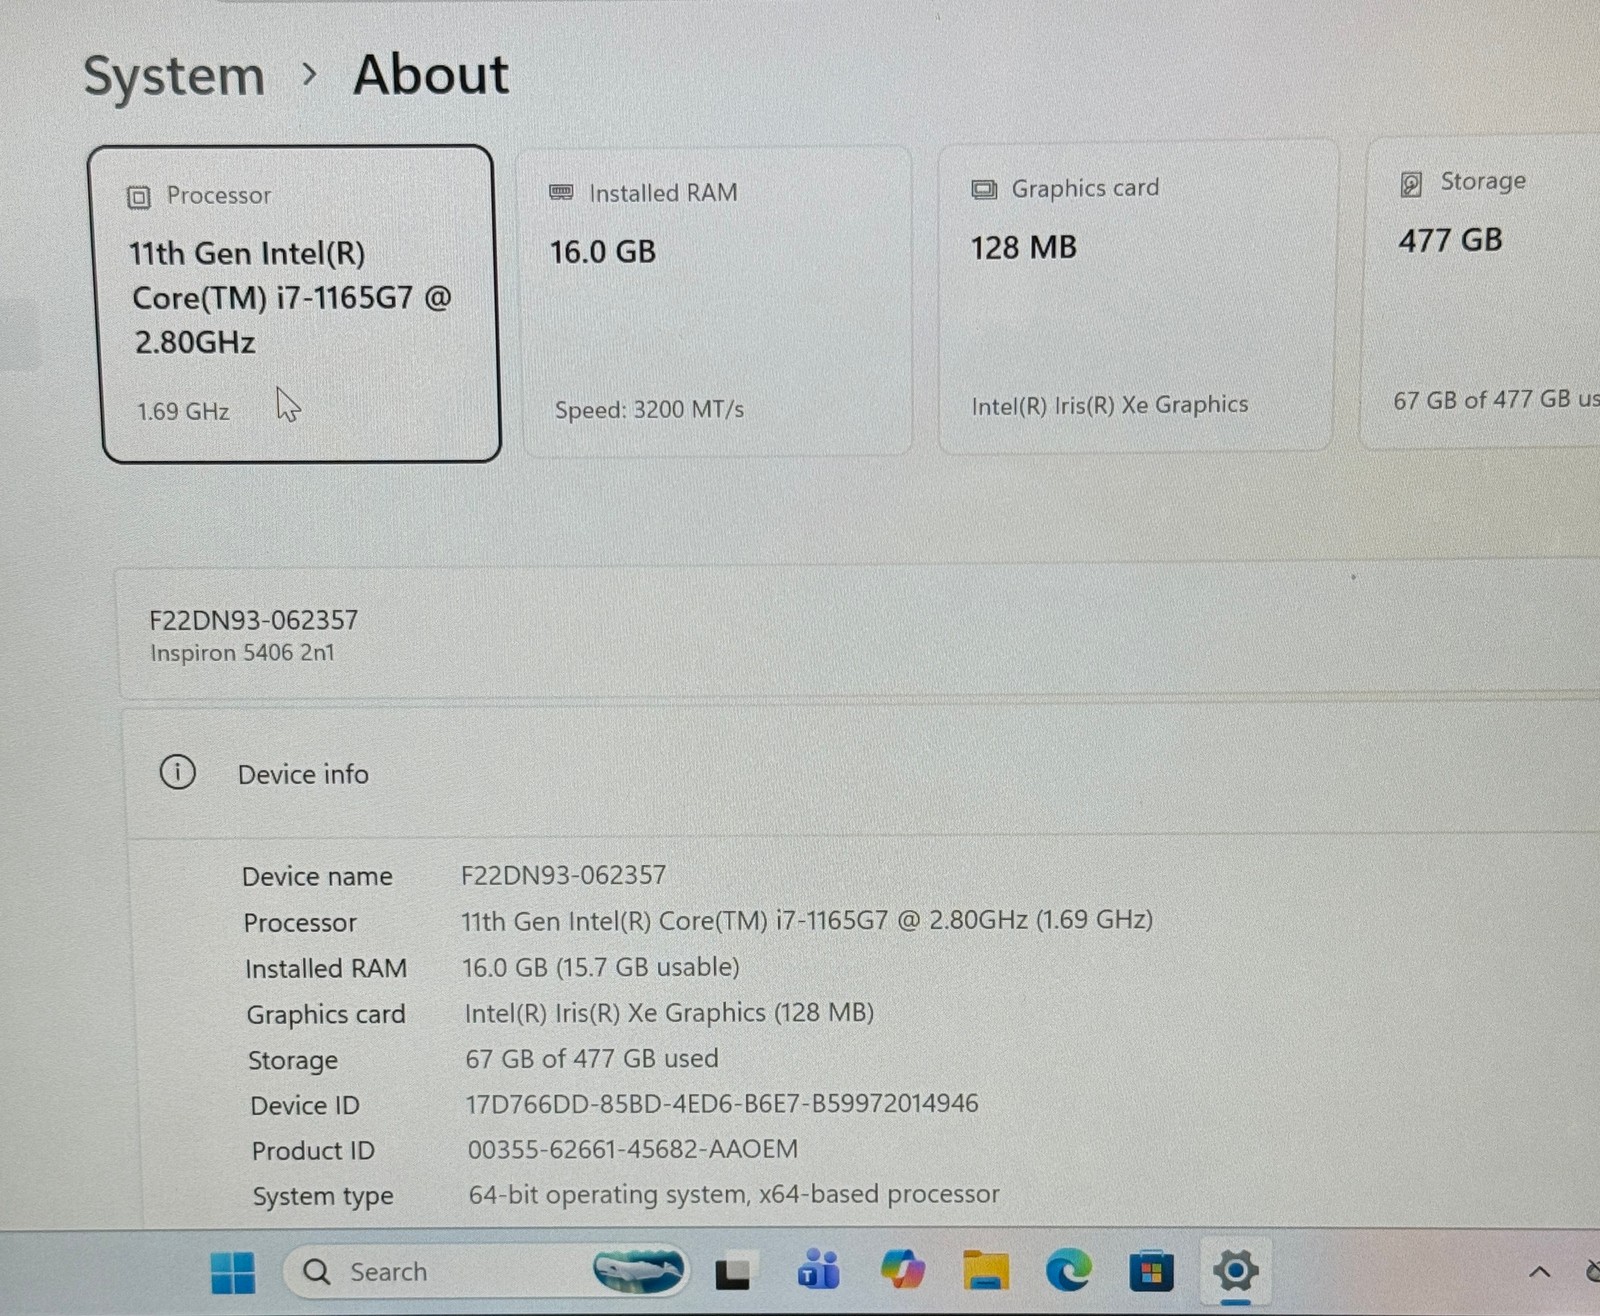Open Task View from the taskbar
This screenshot has width=1600, height=1316.
732,1273
